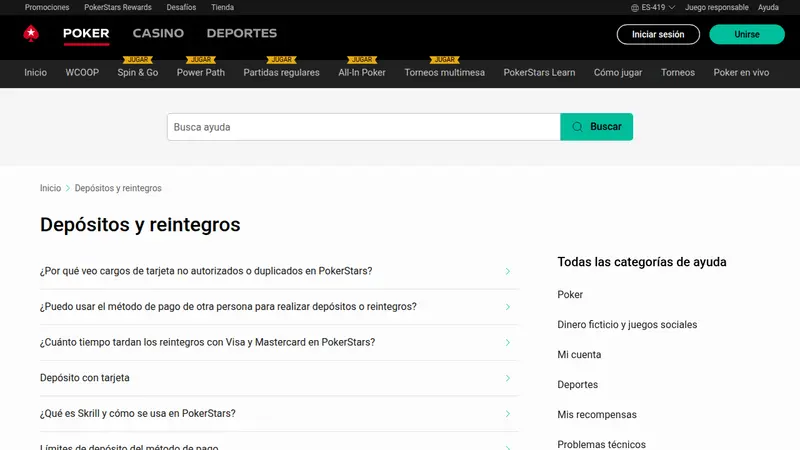Click the JUGAR badge above Partidas regulares

pyautogui.click(x=282, y=60)
